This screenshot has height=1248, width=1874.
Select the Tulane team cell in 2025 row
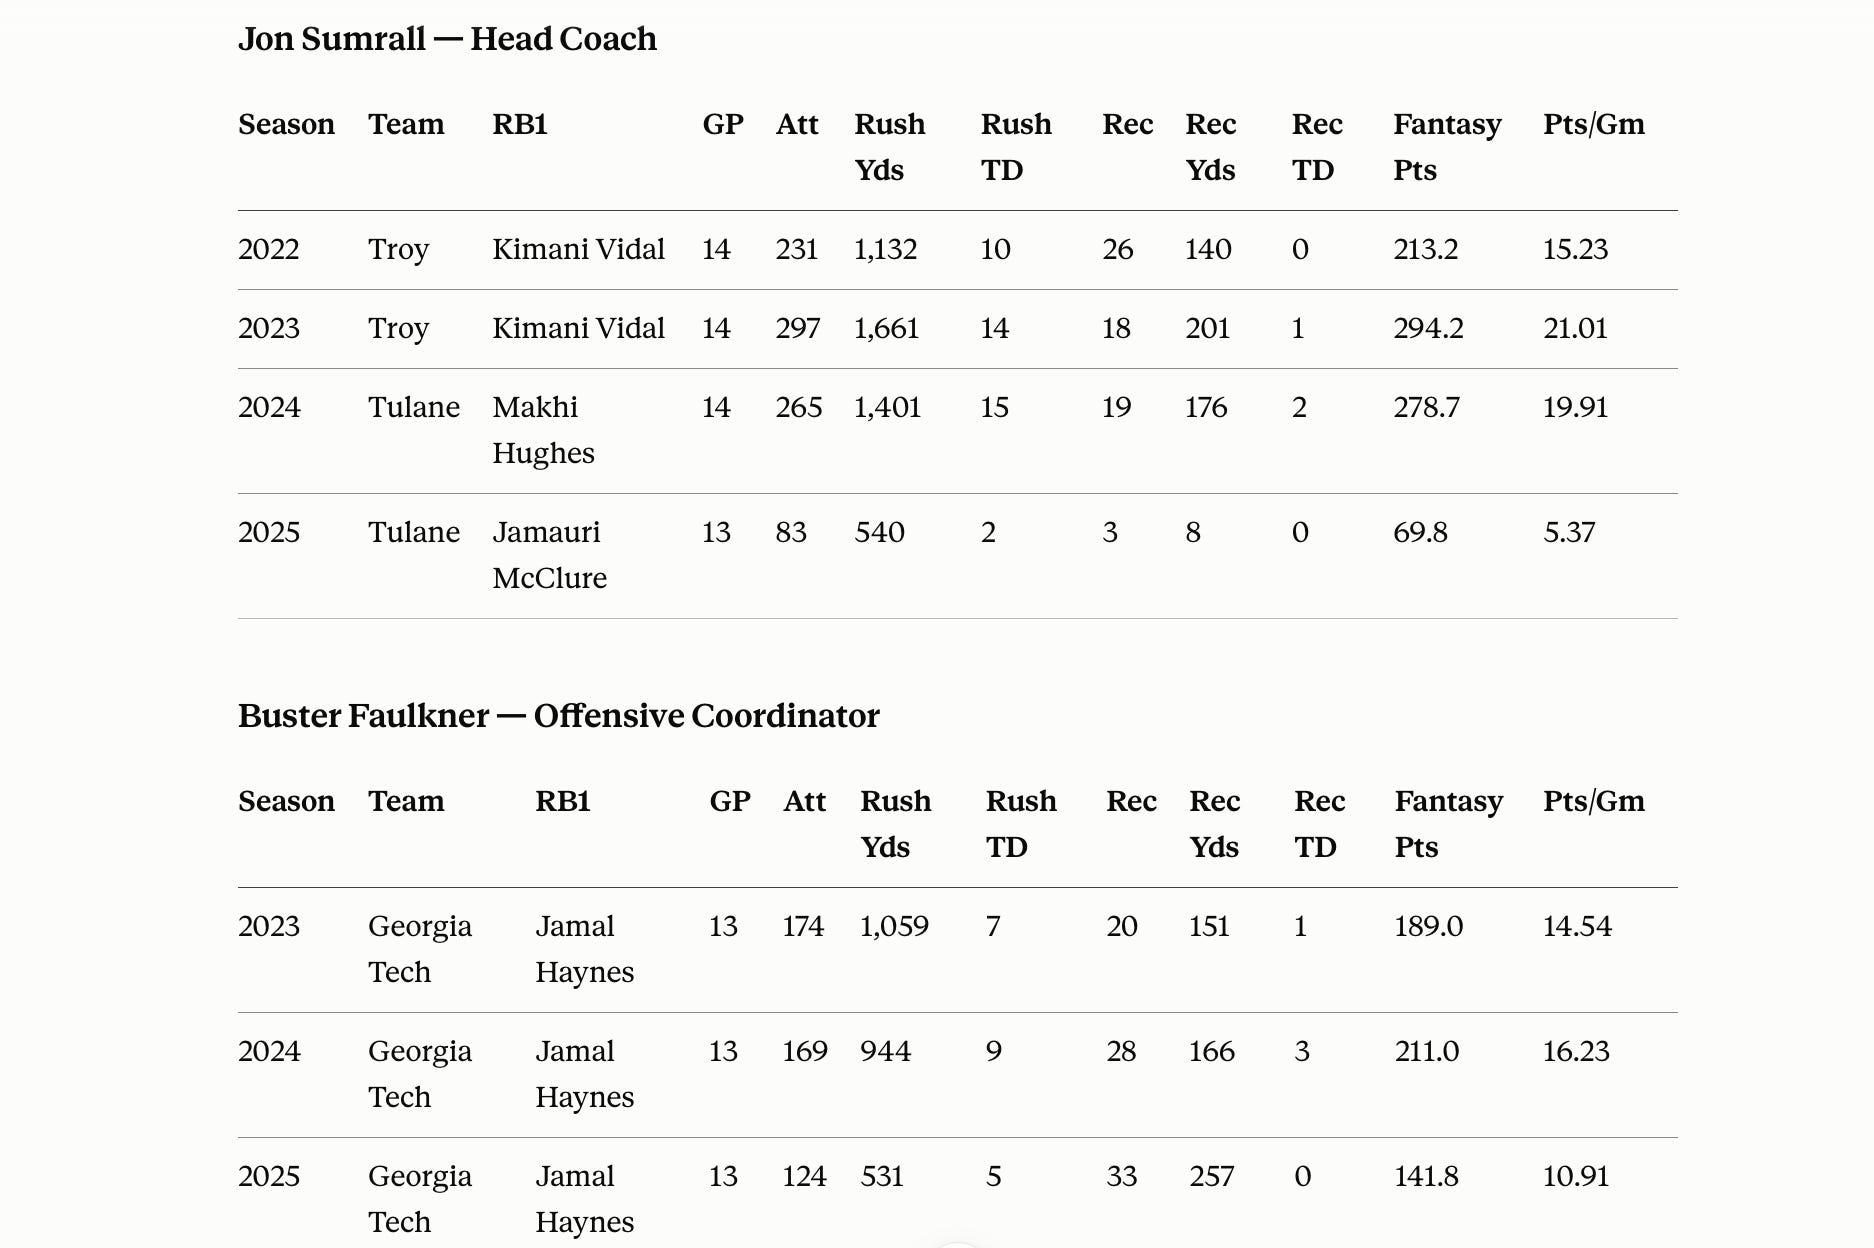point(414,532)
